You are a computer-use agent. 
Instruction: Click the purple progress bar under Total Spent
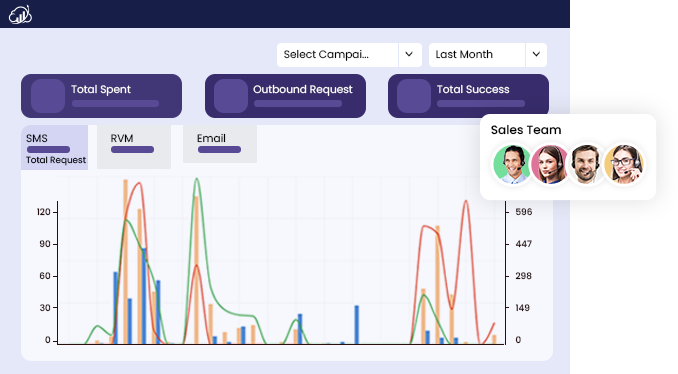[x=115, y=104]
